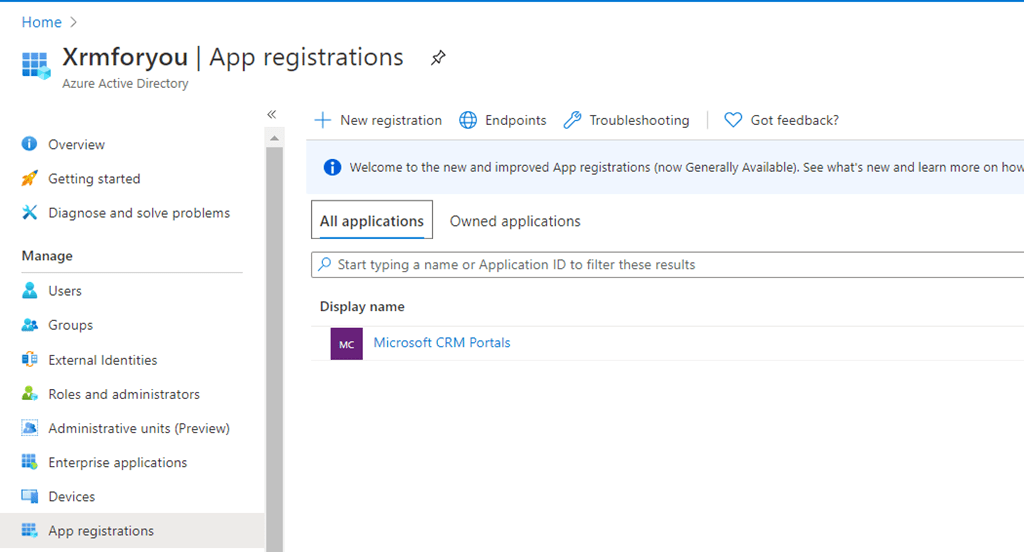Open the Microsoft CRM Portals application link
This screenshot has width=1024, height=552.
coord(442,343)
